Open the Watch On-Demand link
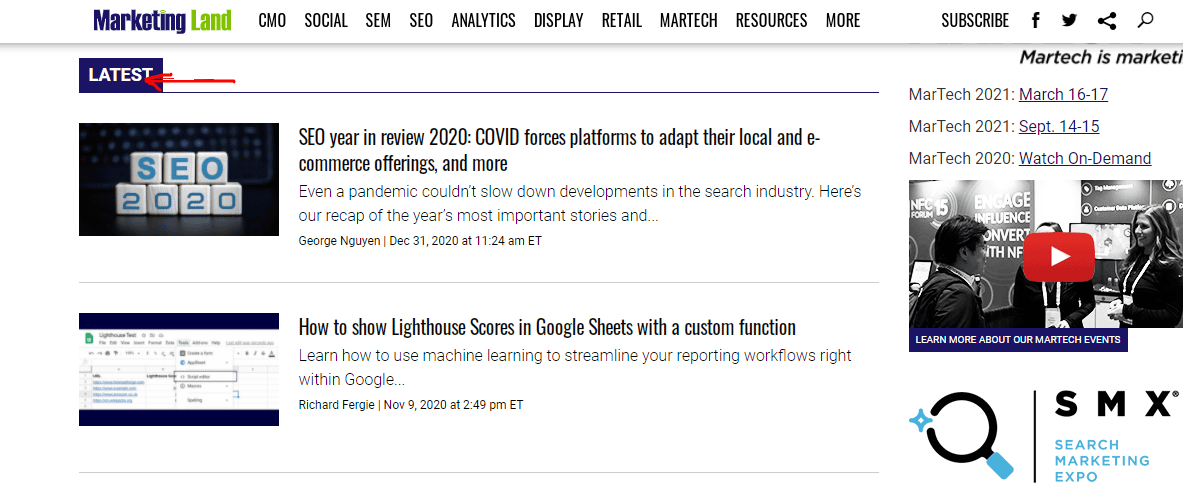1183x486 pixels. click(1085, 158)
